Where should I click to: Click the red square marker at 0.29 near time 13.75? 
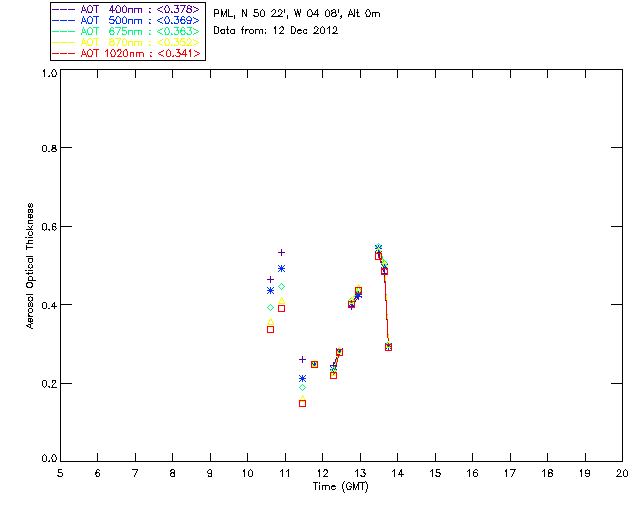point(388,347)
